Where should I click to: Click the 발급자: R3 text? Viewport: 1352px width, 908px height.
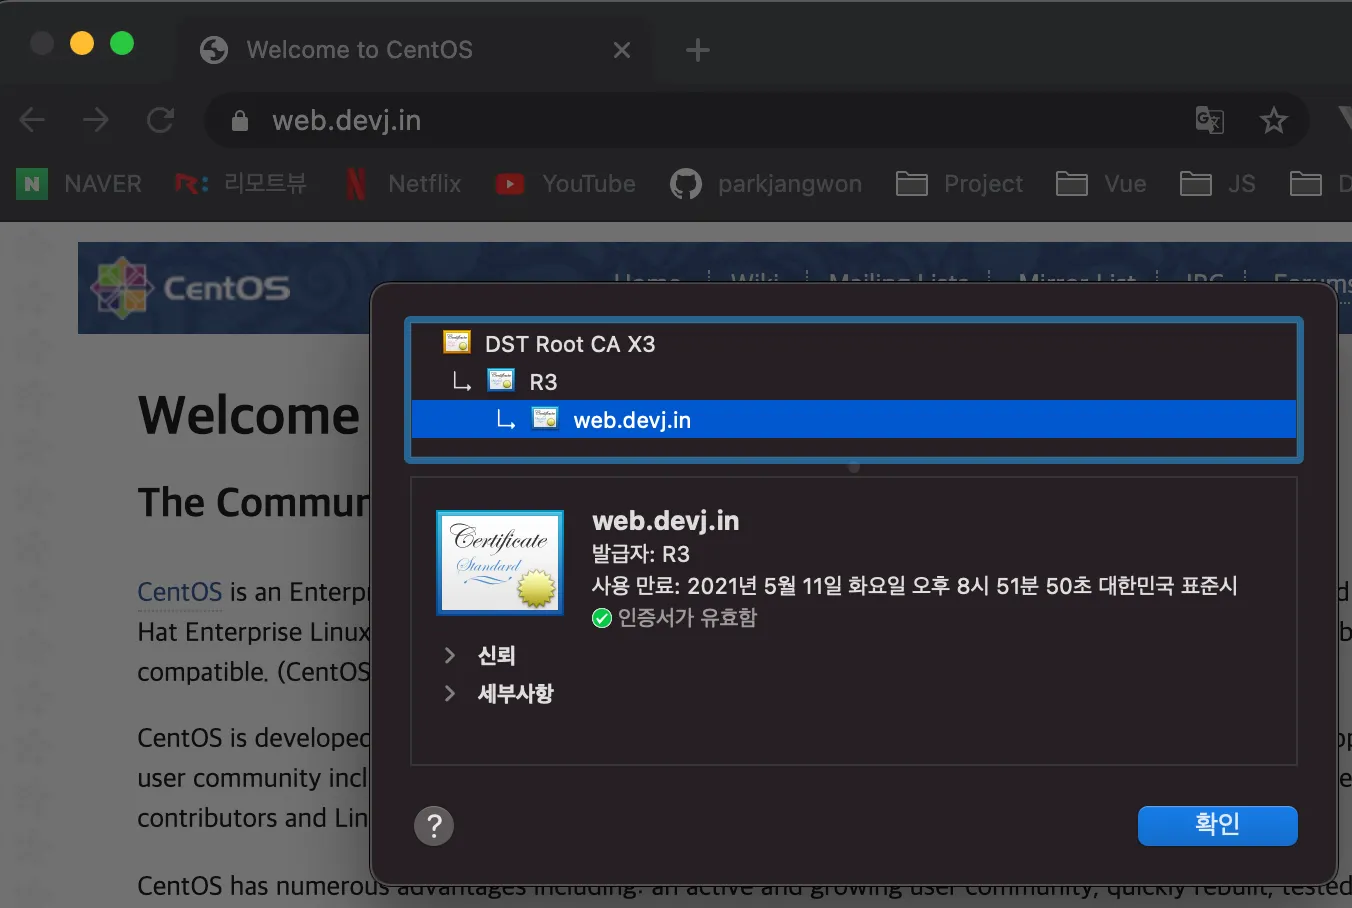pyautogui.click(x=641, y=554)
